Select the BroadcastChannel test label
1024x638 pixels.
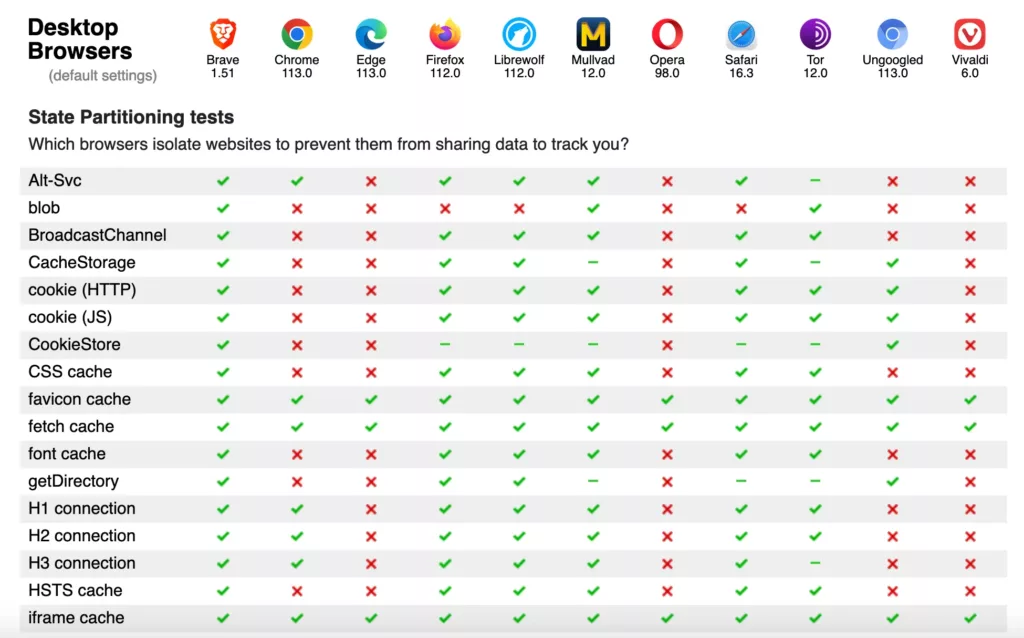(97, 236)
